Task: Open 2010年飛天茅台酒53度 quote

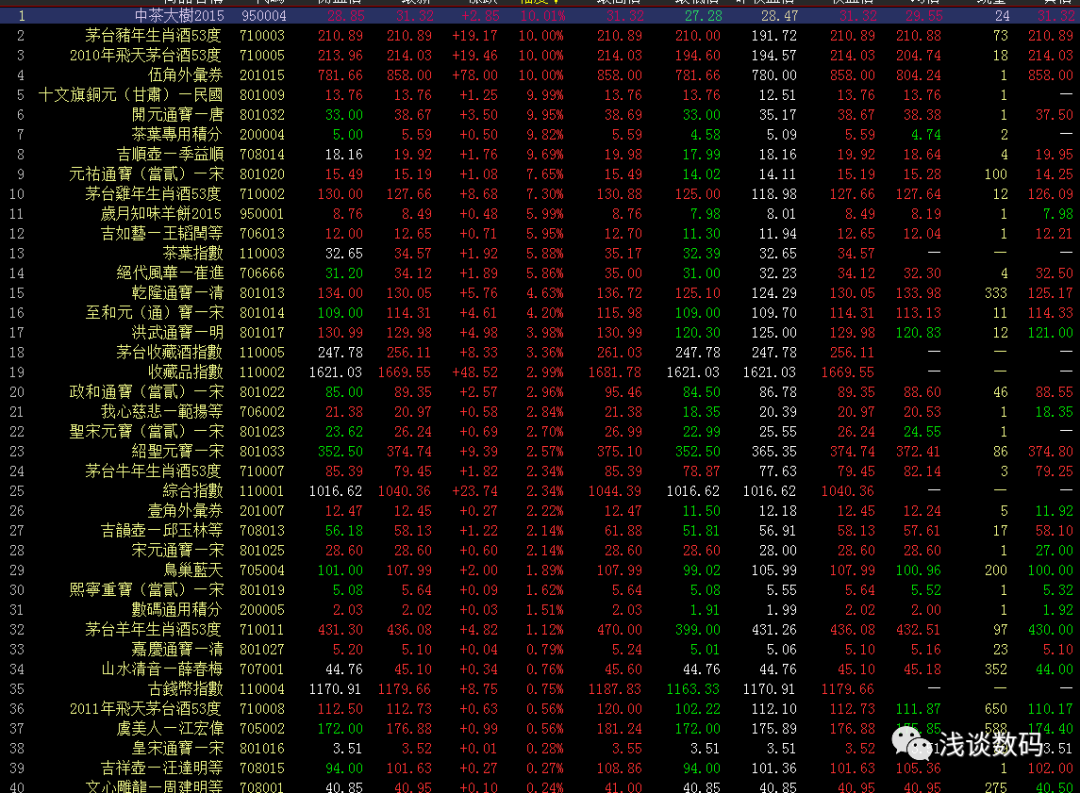Action: [x=146, y=55]
